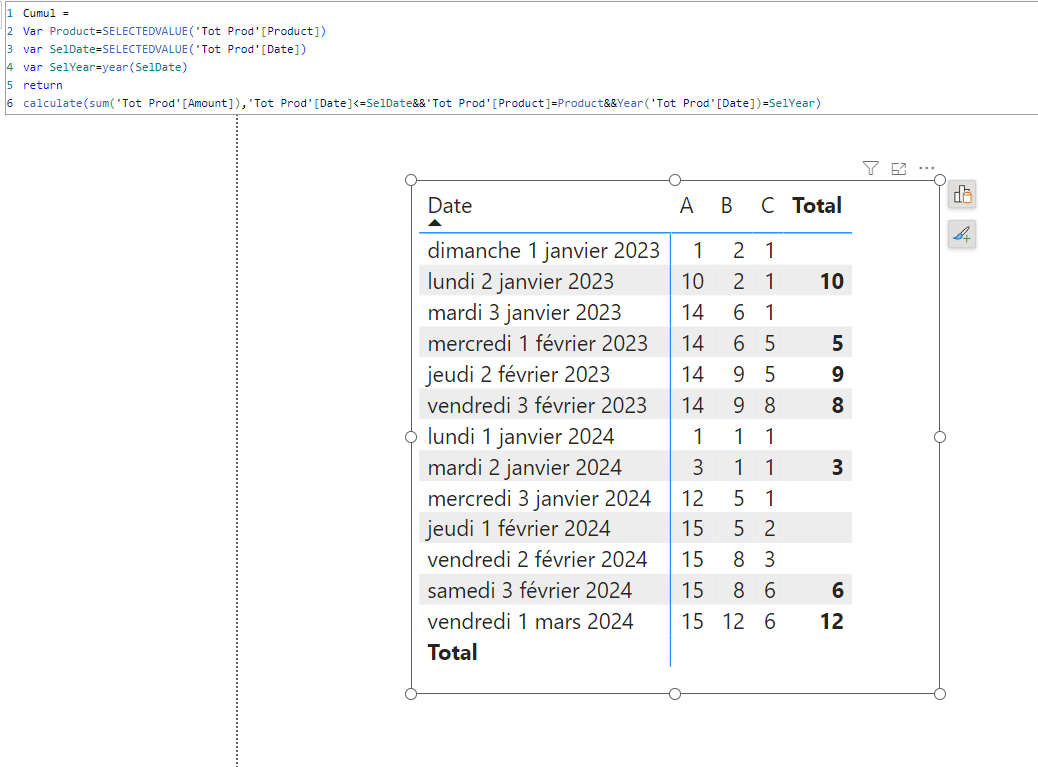Click column header A

click(x=686, y=206)
